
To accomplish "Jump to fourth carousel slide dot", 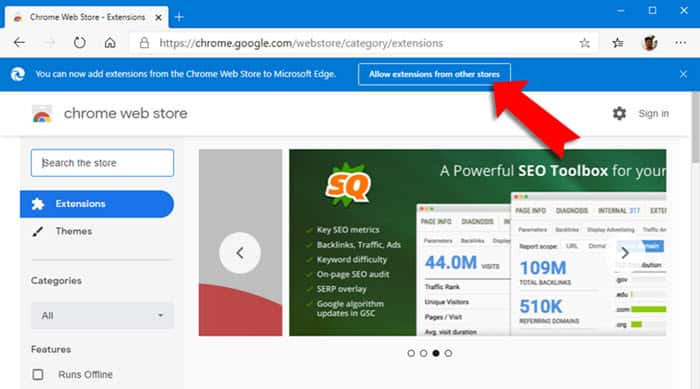I will point(448,353).
